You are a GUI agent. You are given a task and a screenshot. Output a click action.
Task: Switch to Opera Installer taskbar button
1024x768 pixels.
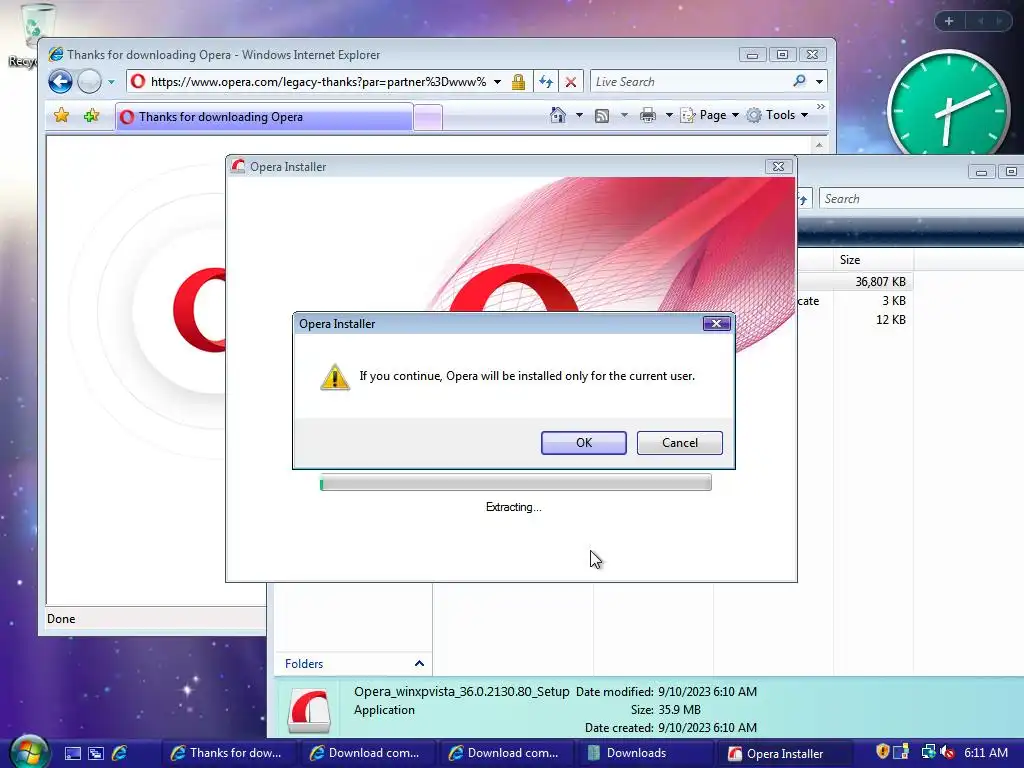[786, 753]
